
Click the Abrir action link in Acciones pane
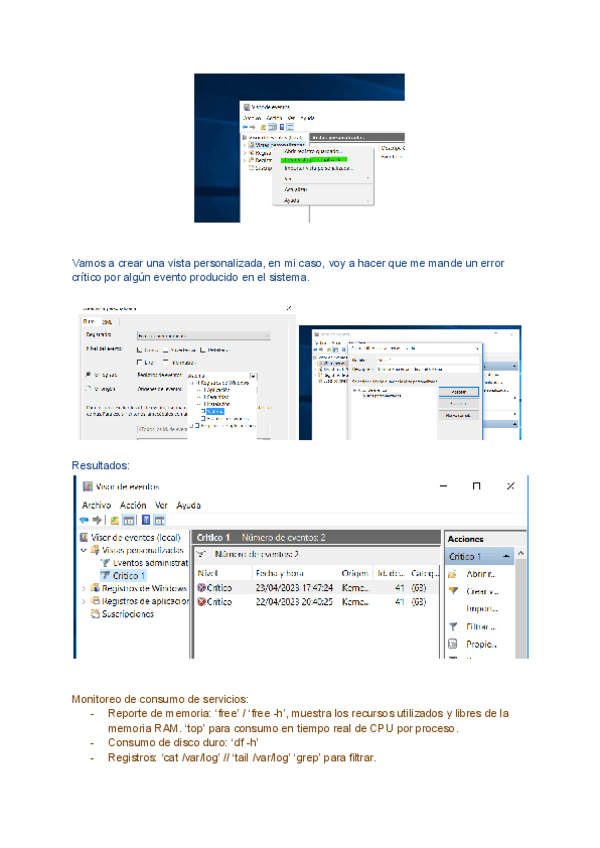[481, 574]
